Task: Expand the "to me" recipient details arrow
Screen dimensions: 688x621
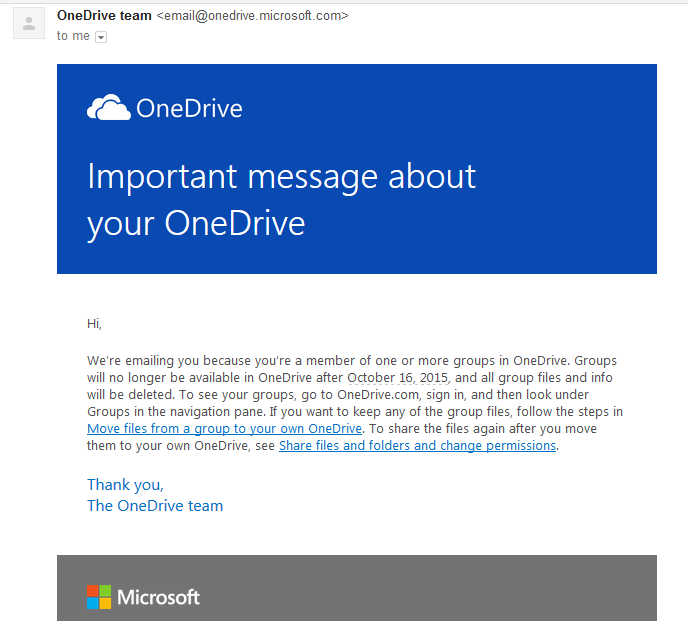Action: (101, 37)
